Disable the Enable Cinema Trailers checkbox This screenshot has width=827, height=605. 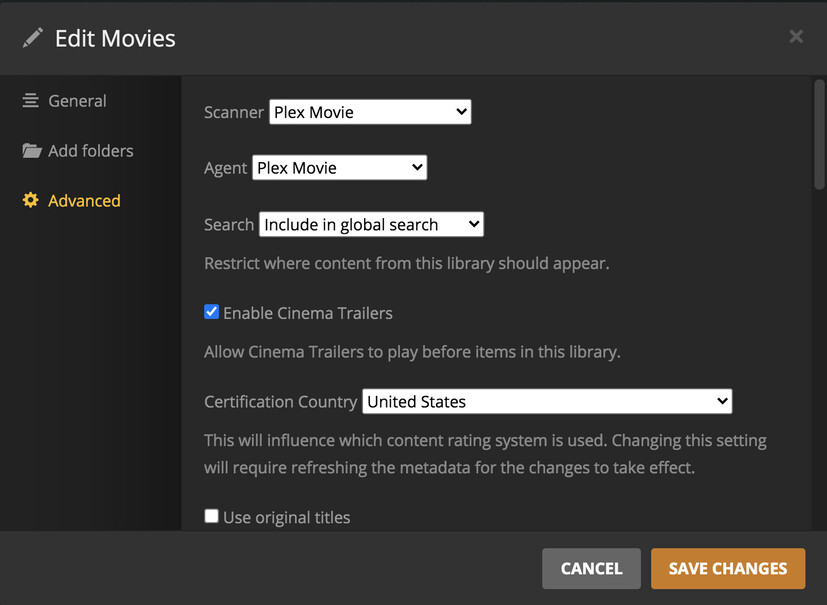(x=211, y=312)
